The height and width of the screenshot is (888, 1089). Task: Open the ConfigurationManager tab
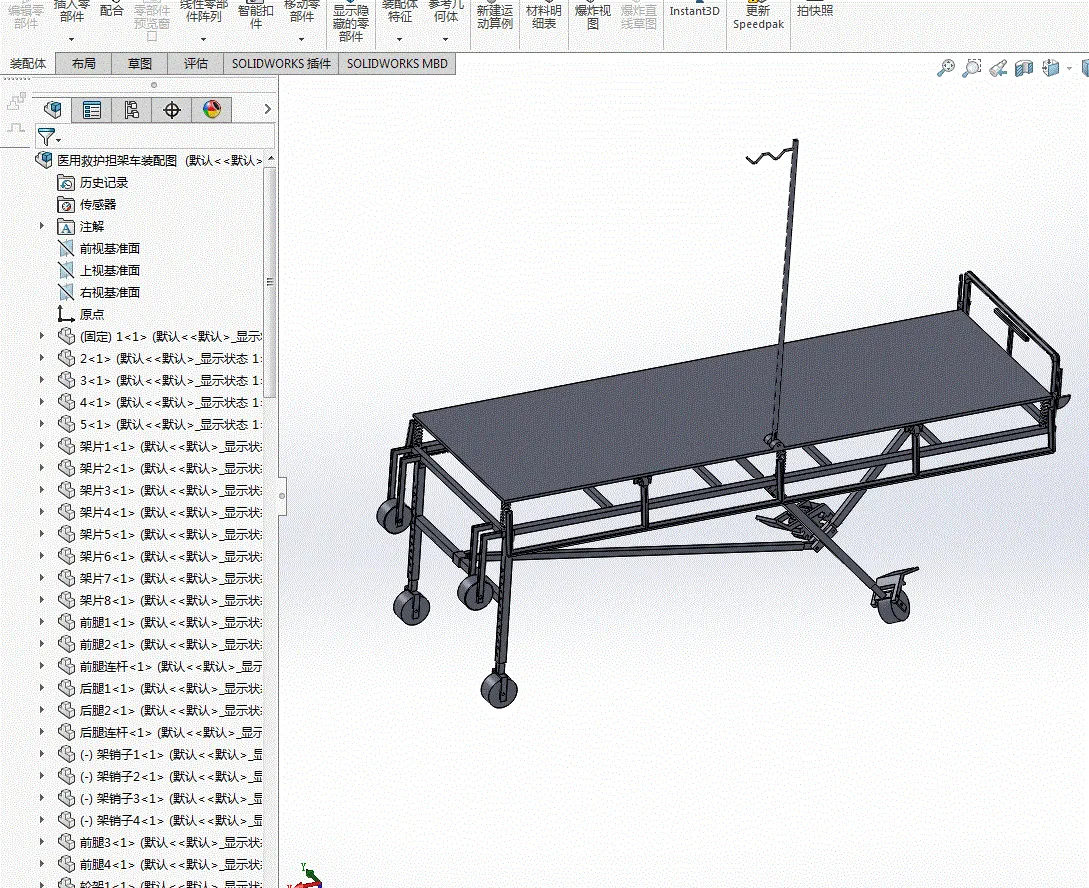click(131, 110)
